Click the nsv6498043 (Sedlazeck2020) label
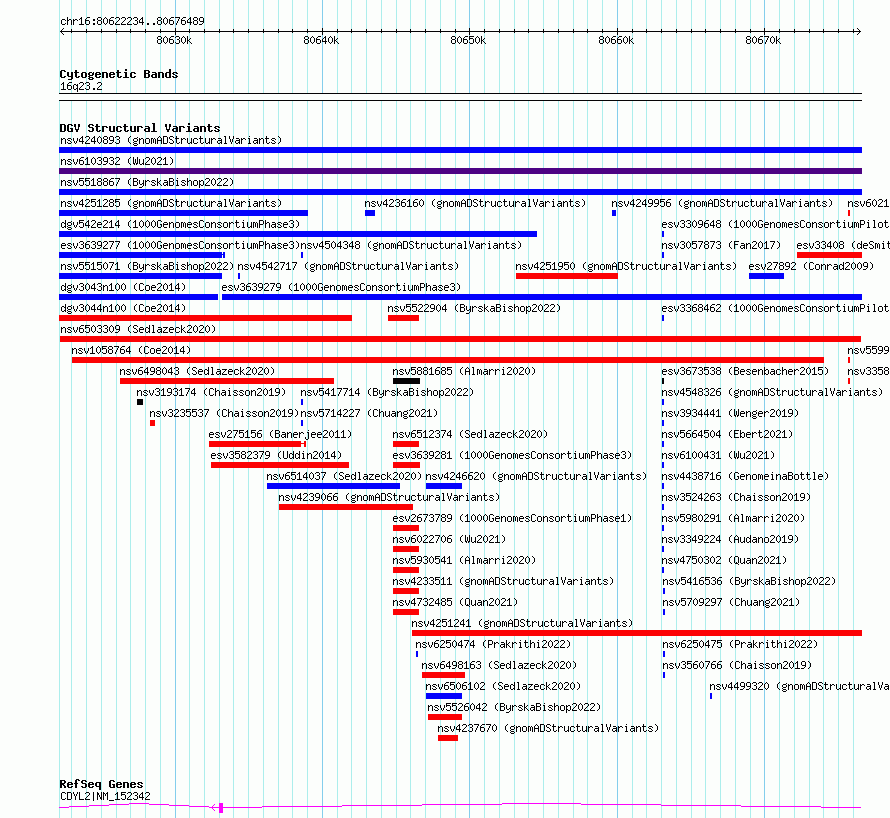Viewport: 890px width, 818px height. click(197, 371)
